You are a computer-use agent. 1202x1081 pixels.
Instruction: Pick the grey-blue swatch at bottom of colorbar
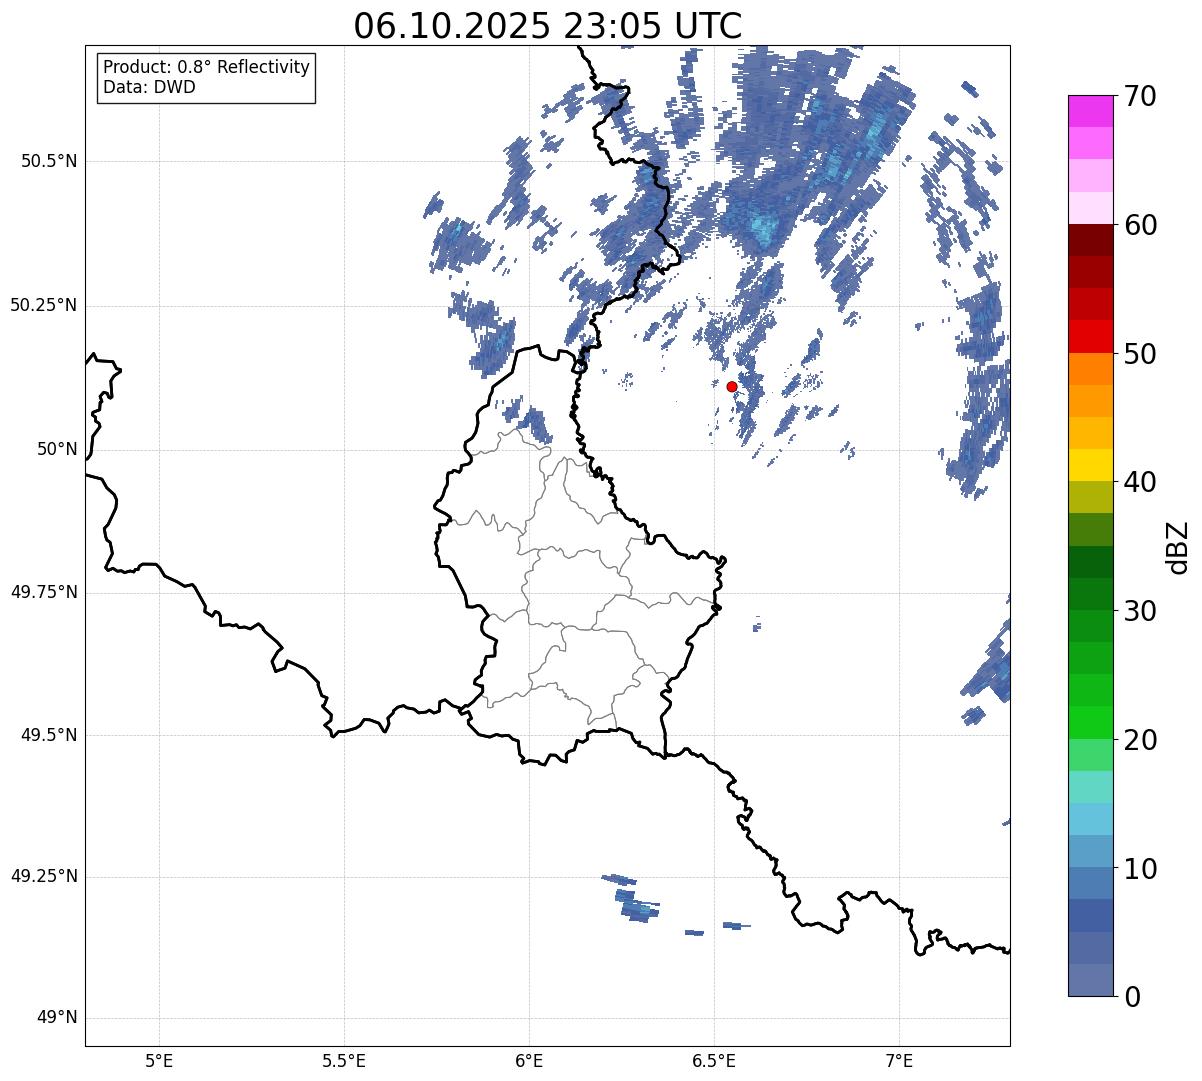(x=1090, y=980)
